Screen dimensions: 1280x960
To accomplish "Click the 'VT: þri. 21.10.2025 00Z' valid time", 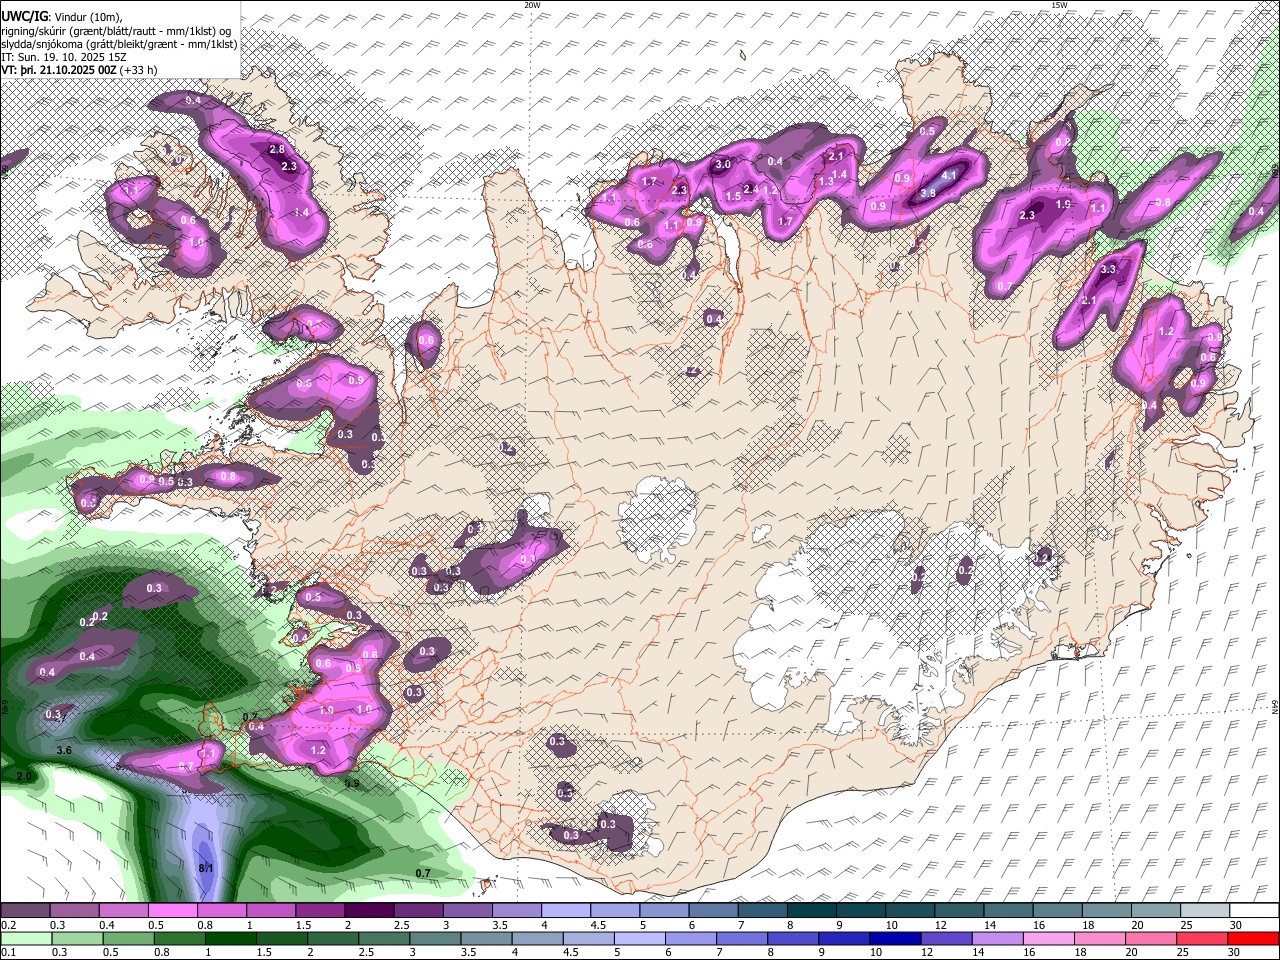I will [58, 70].
